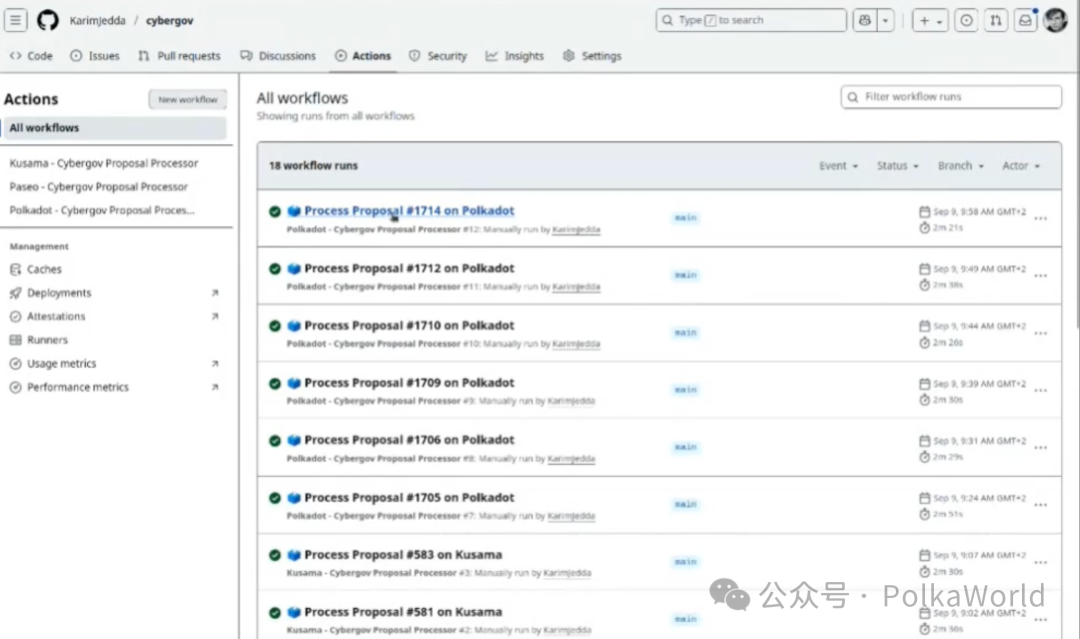The width and height of the screenshot is (1080, 639).
Task: Open Attestations under Management
Action: click(x=56, y=316)
